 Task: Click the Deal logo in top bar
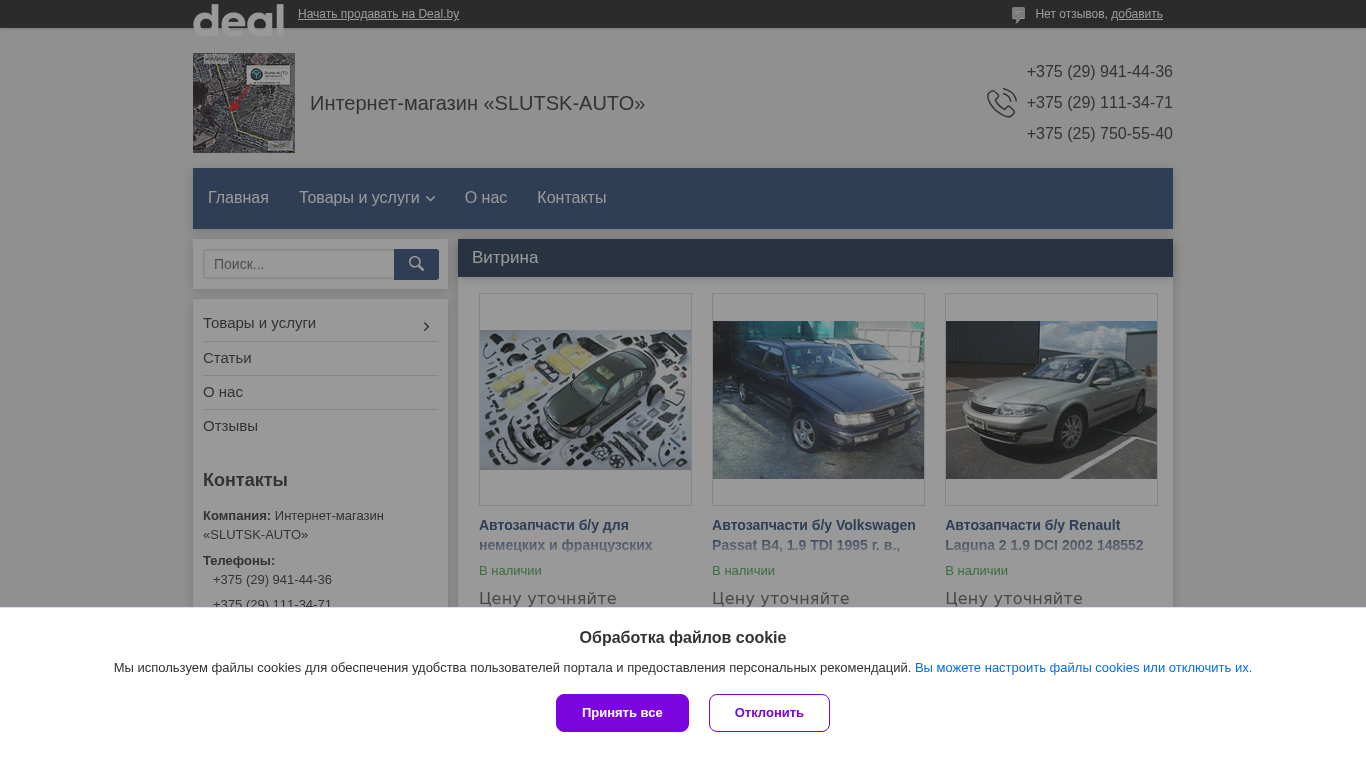(x=238, y=19)
